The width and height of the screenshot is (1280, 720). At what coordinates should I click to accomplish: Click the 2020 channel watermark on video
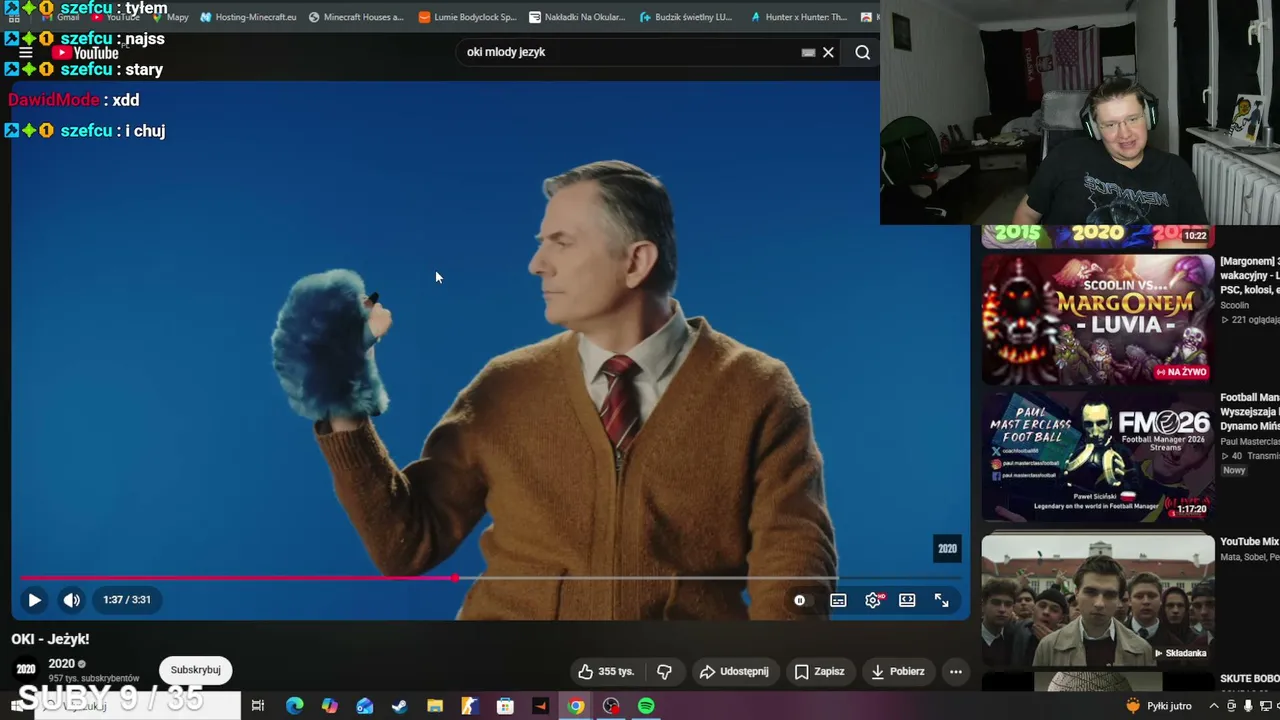point(947,548)
